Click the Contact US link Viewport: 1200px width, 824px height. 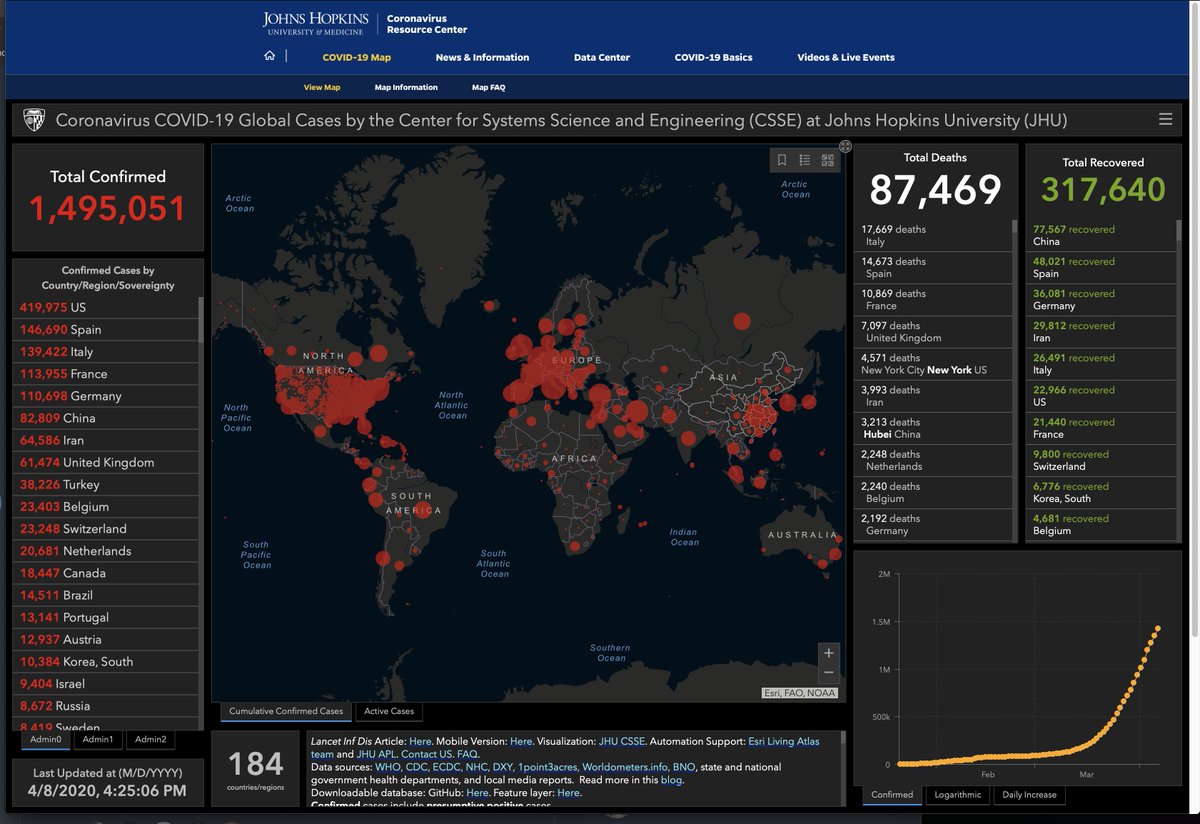click(426, 754)
